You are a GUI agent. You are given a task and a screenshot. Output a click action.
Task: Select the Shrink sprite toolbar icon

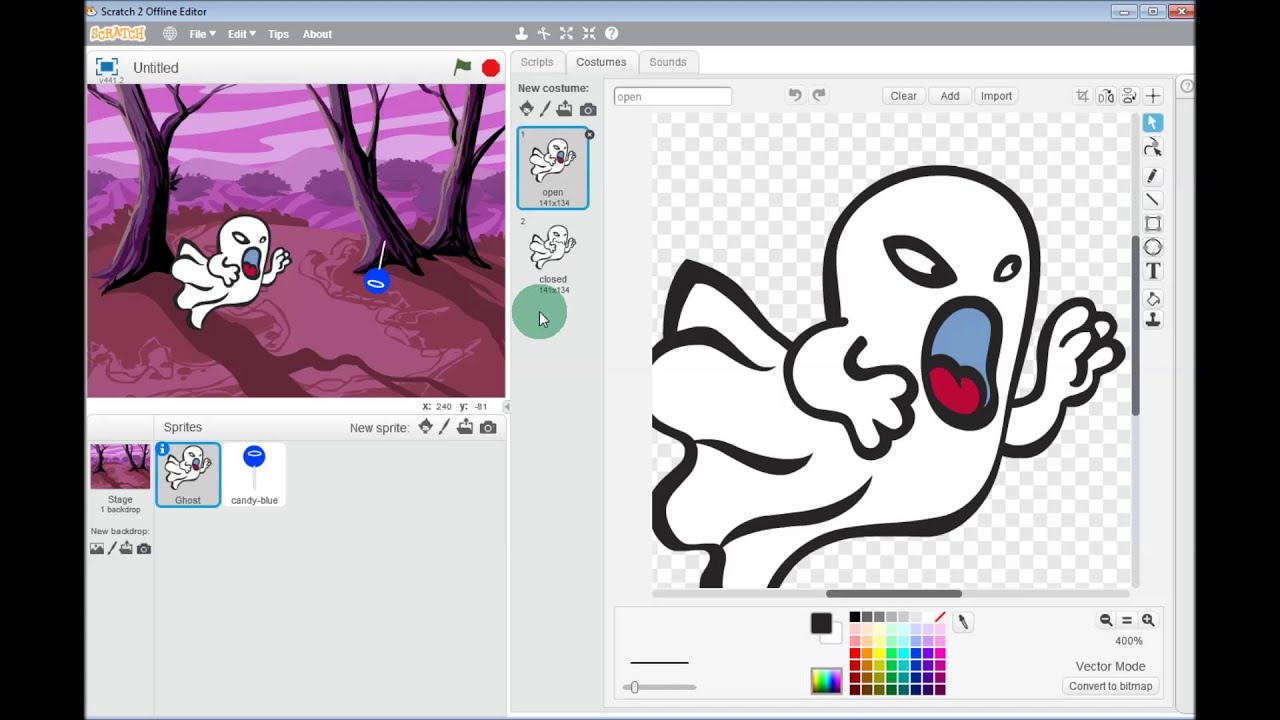[589, 34]
